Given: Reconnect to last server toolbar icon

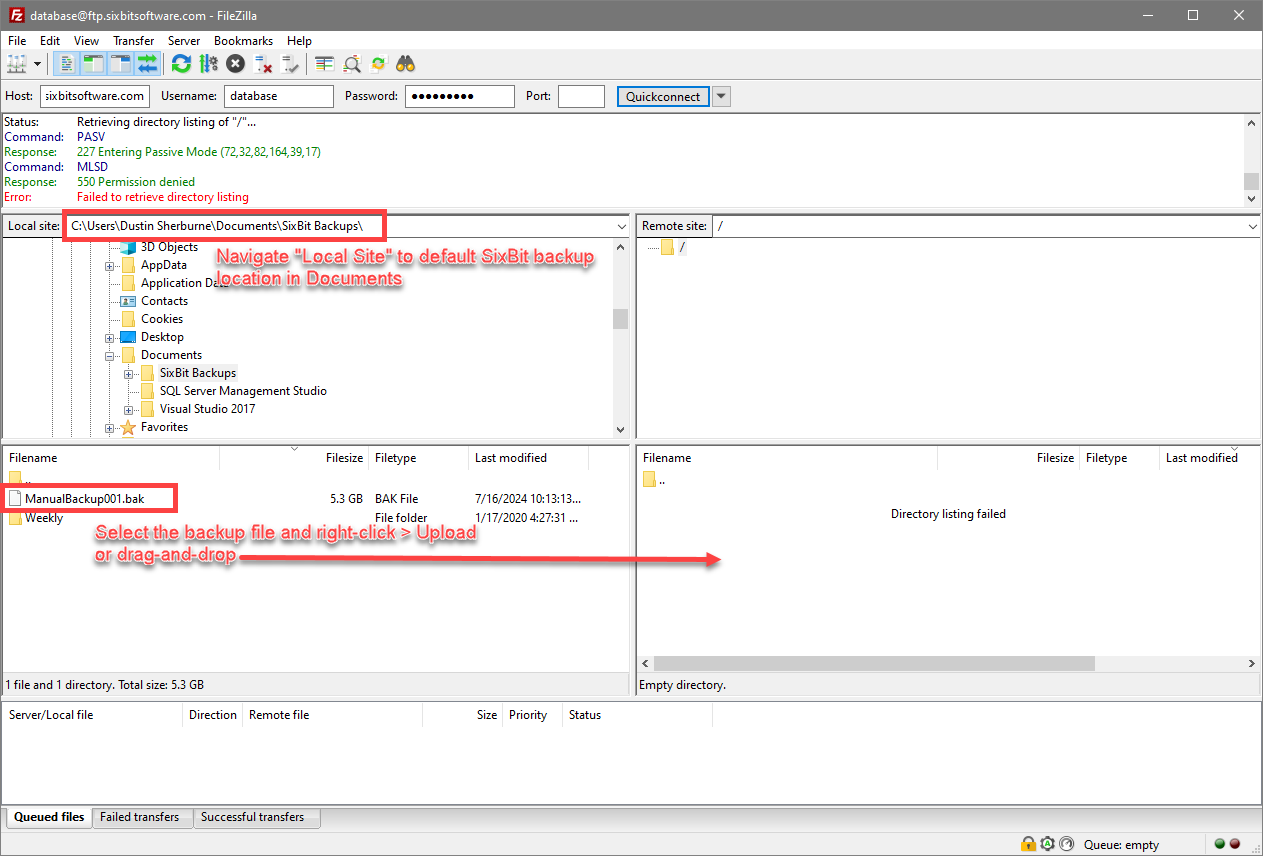Looking at the screenshot, I should (290, 64).
